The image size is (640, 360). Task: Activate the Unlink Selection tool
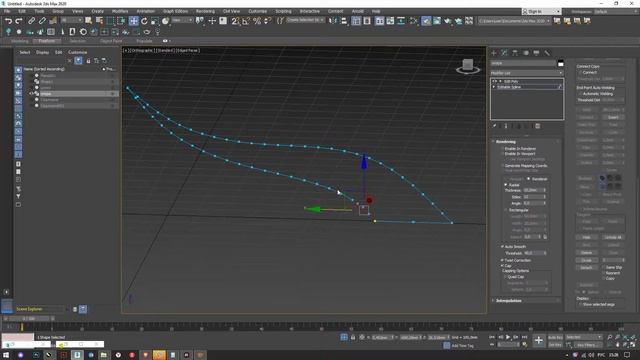pyautogui.click(x=42, y=20)
